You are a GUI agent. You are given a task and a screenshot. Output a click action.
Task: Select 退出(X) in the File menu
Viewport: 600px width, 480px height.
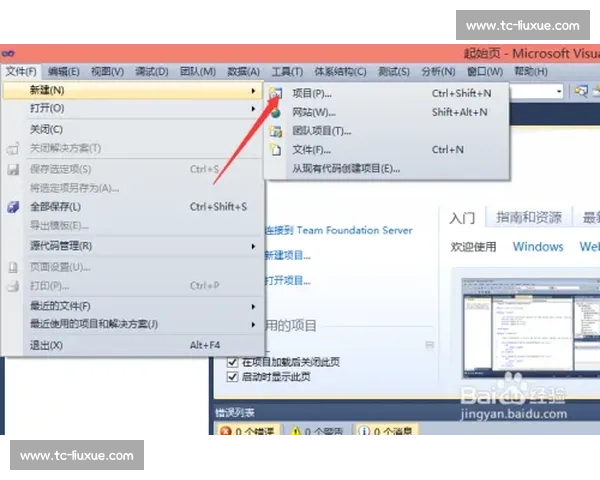132,345
